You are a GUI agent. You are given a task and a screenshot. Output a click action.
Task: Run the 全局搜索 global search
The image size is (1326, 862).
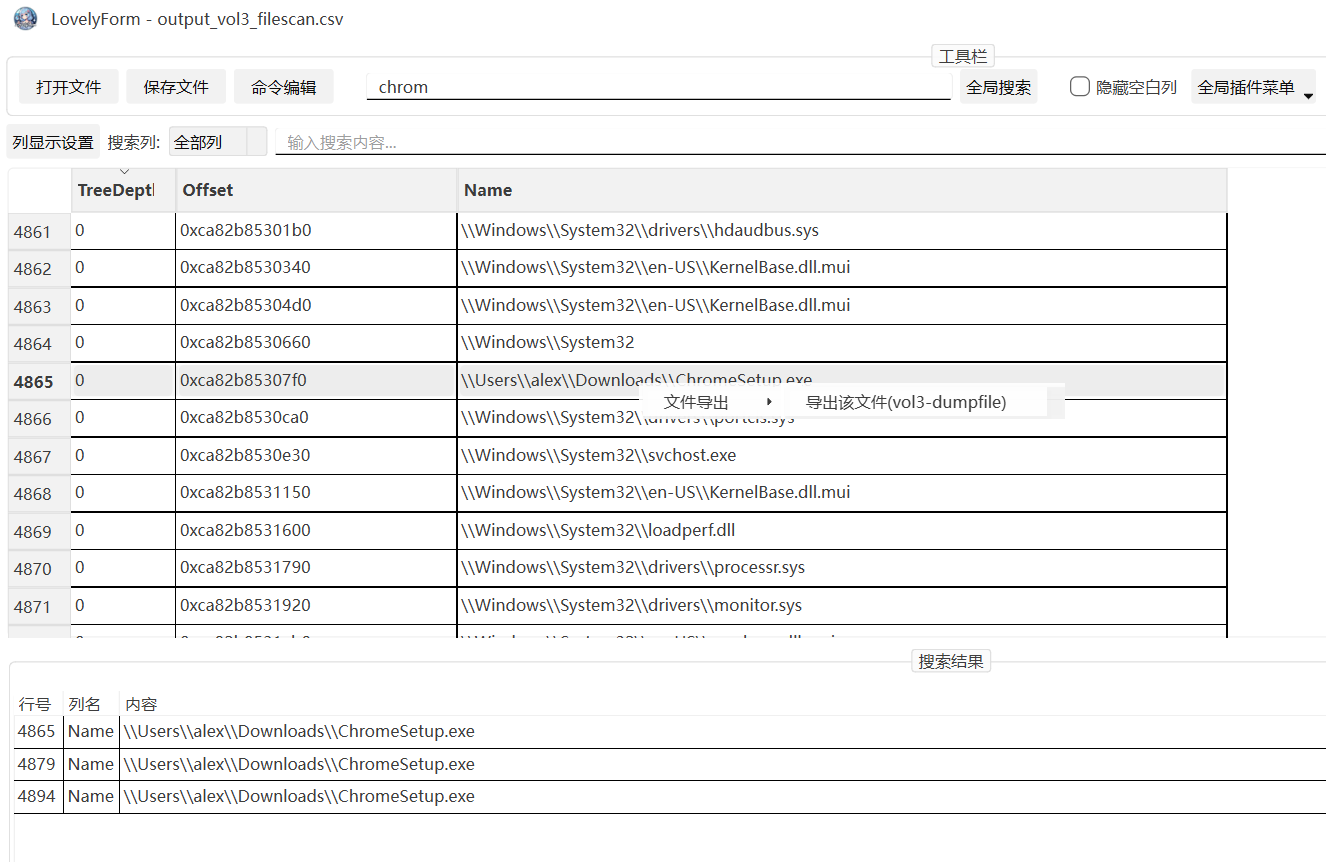[999, 87]
